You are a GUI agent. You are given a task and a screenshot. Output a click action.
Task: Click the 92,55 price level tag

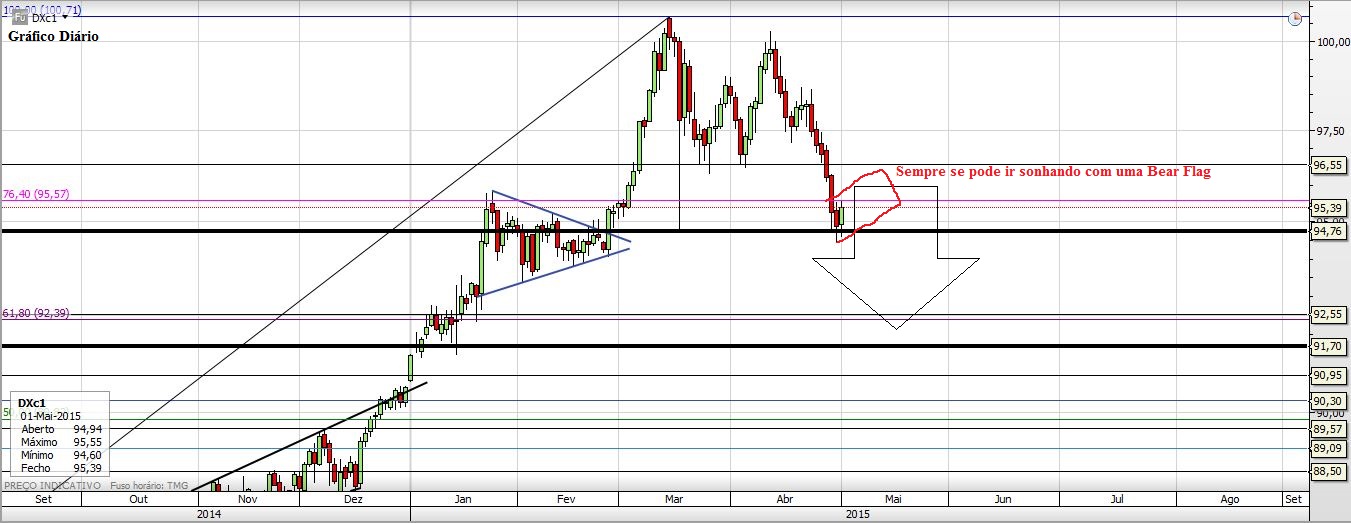tap(1328, 314)
